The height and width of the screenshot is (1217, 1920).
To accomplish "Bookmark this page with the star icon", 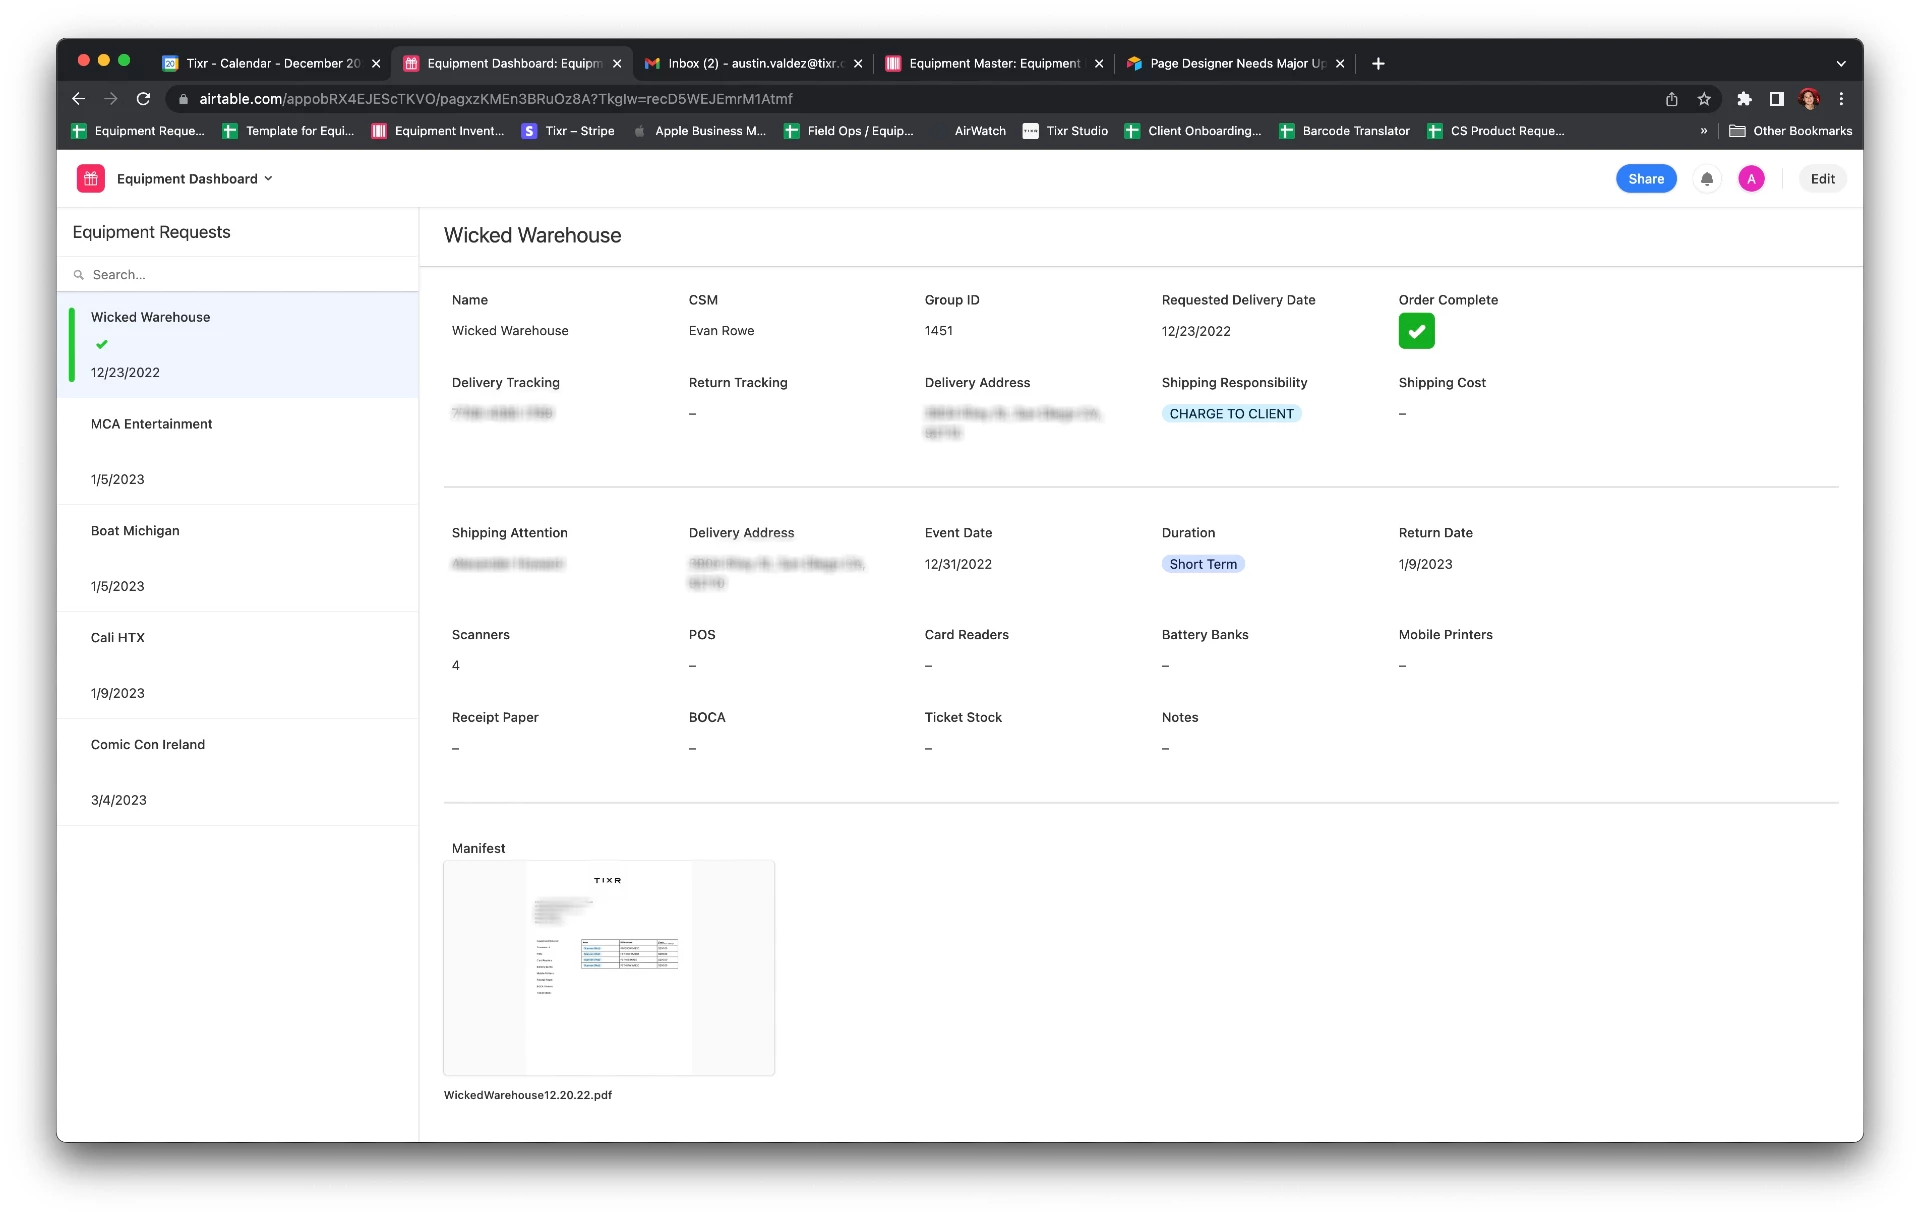I will coord(1704,99).
